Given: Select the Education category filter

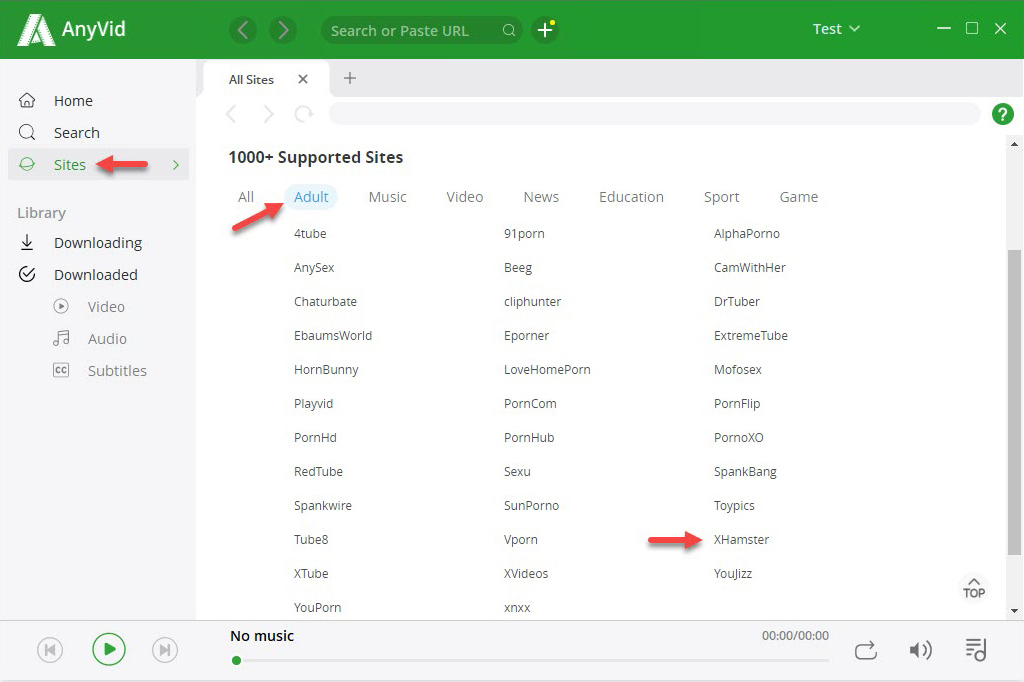Looking at the screenshot, I should (631, 197).
